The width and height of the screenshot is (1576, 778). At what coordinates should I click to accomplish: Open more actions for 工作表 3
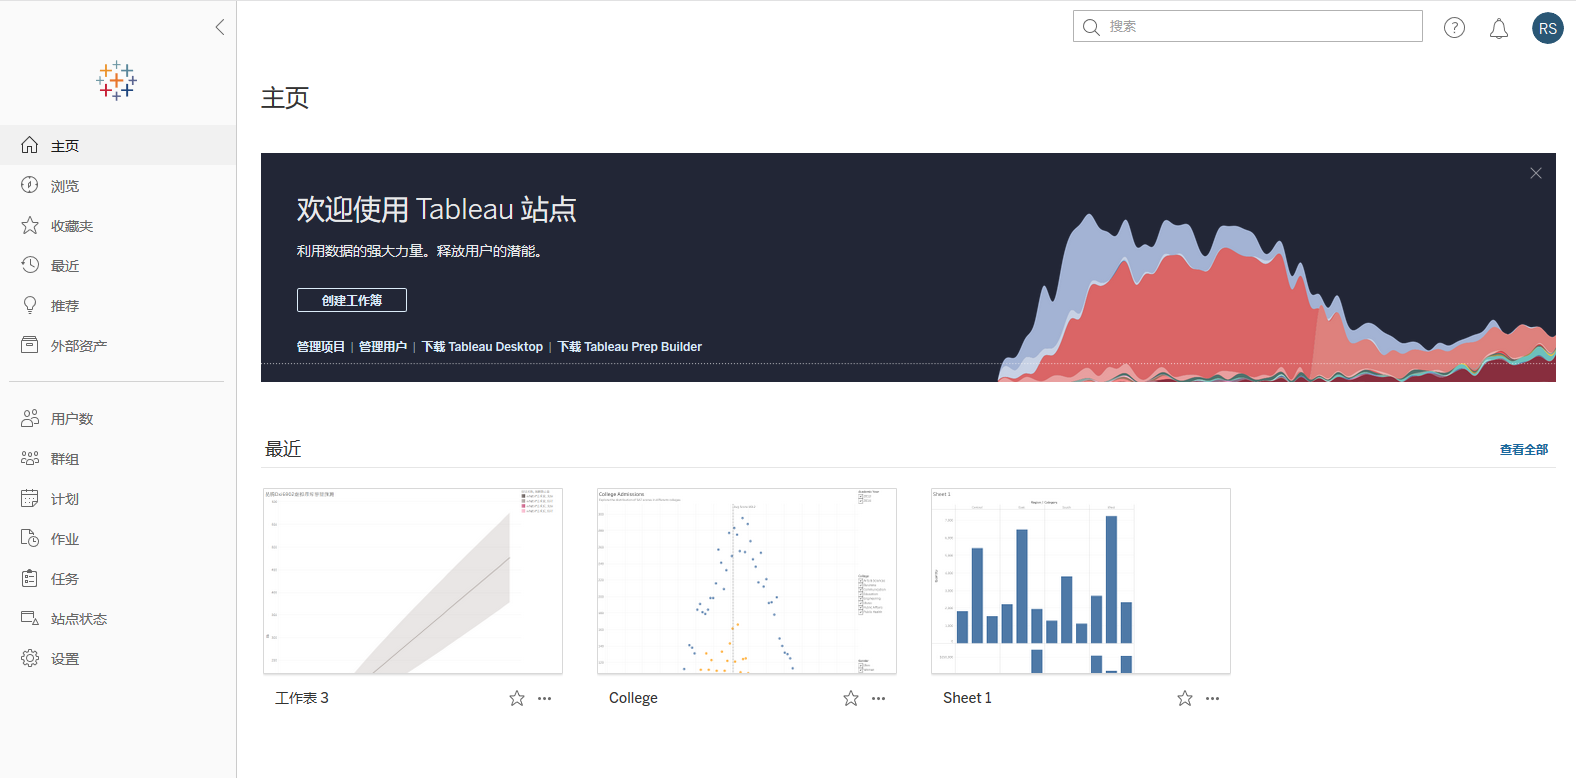coord(544,698)
